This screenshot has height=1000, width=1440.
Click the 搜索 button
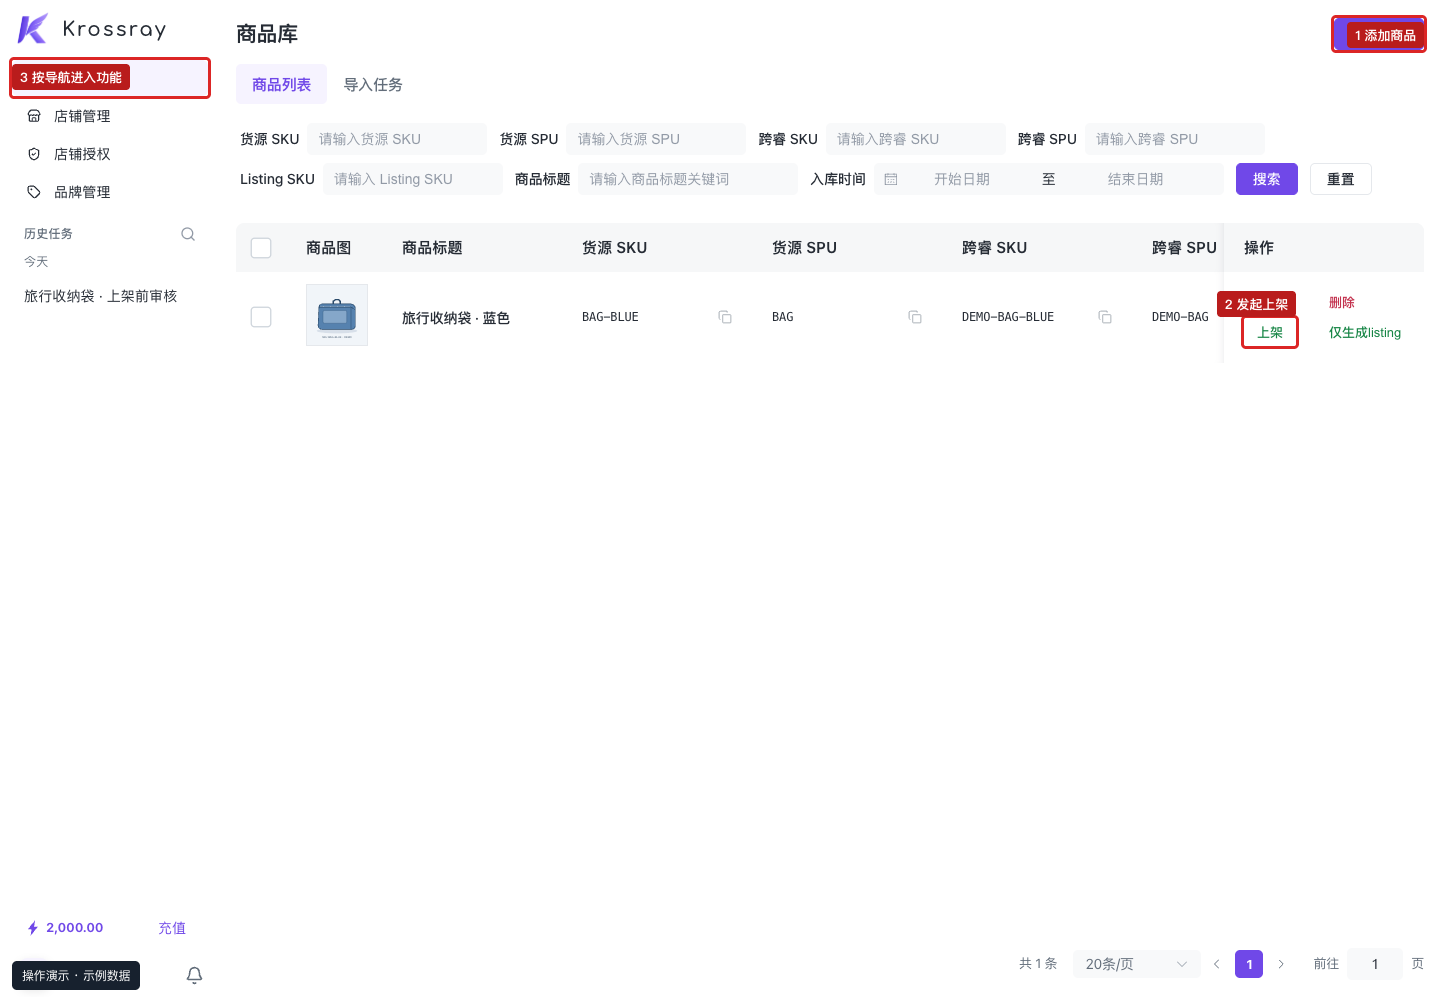pos(1266,179)
